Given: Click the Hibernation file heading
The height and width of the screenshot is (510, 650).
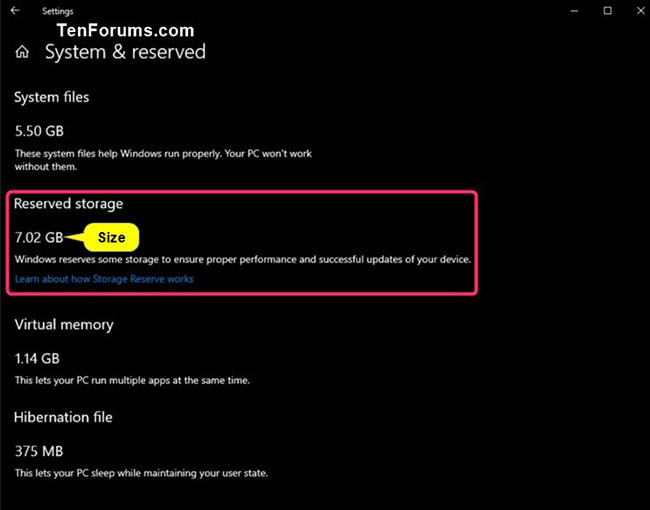Looking at the screenshot, I should pyautogui.click(x=63, y=417).
